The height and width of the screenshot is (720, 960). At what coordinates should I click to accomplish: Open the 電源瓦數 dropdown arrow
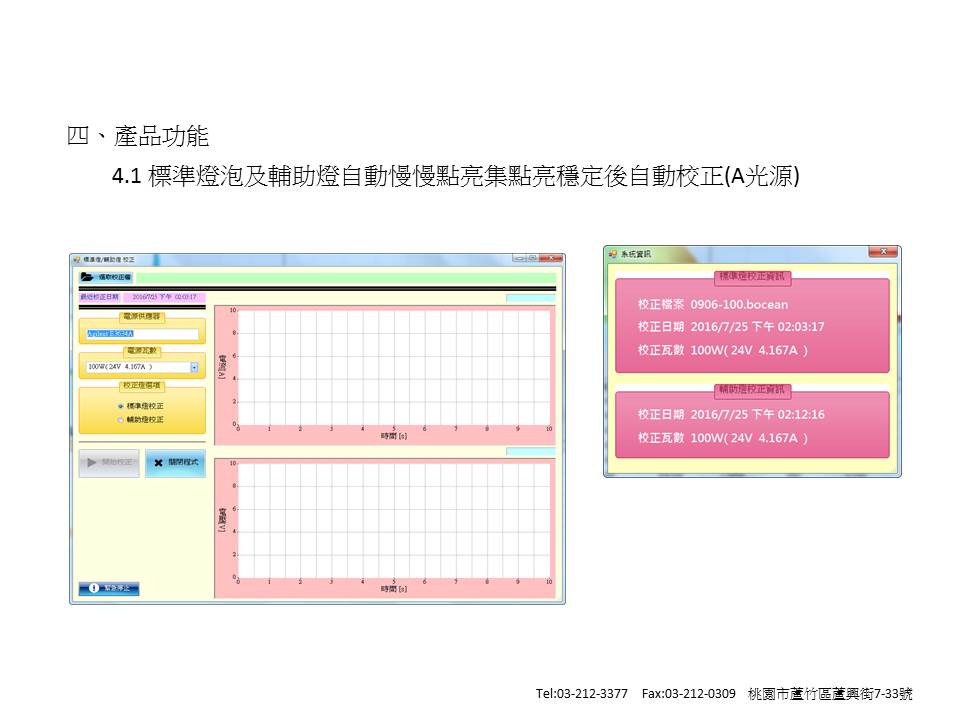(194, 367)
